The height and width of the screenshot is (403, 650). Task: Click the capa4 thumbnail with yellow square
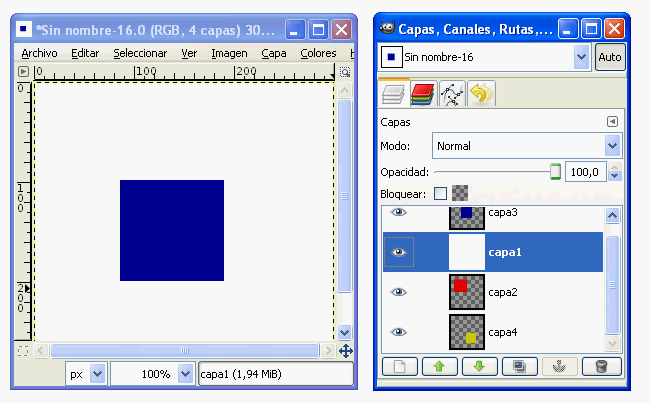click(x=467, y=332)
